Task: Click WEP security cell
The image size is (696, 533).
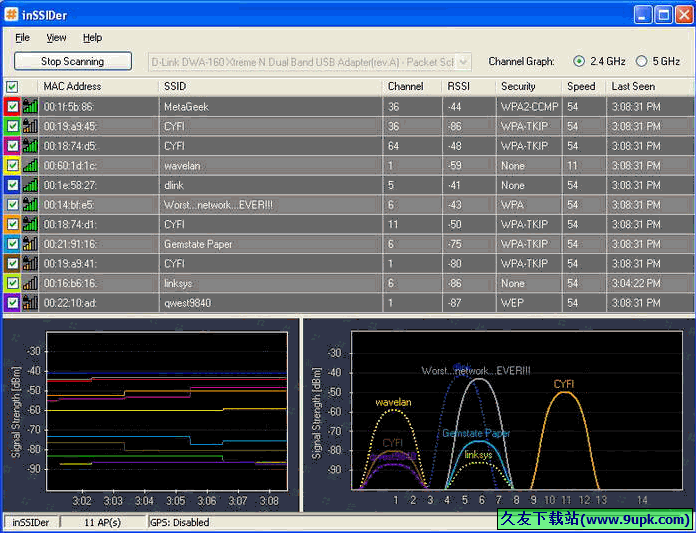Action: tap(529, 303)
